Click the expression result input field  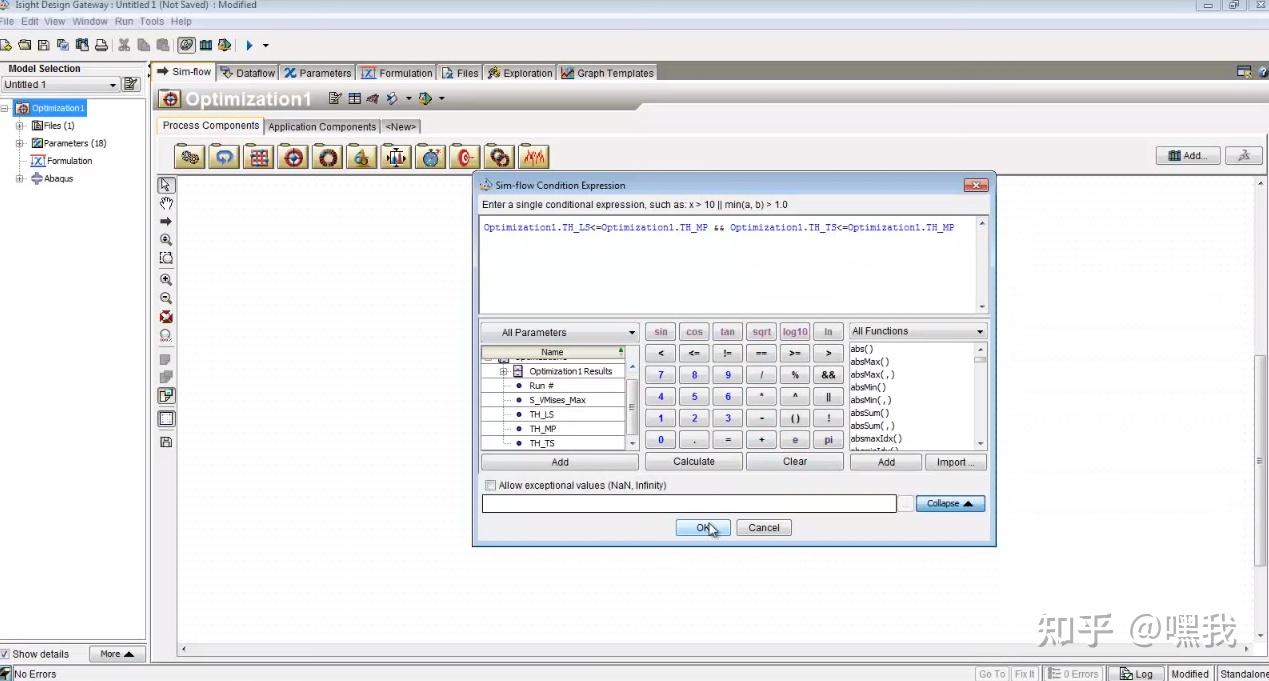(x=689, y=504)
